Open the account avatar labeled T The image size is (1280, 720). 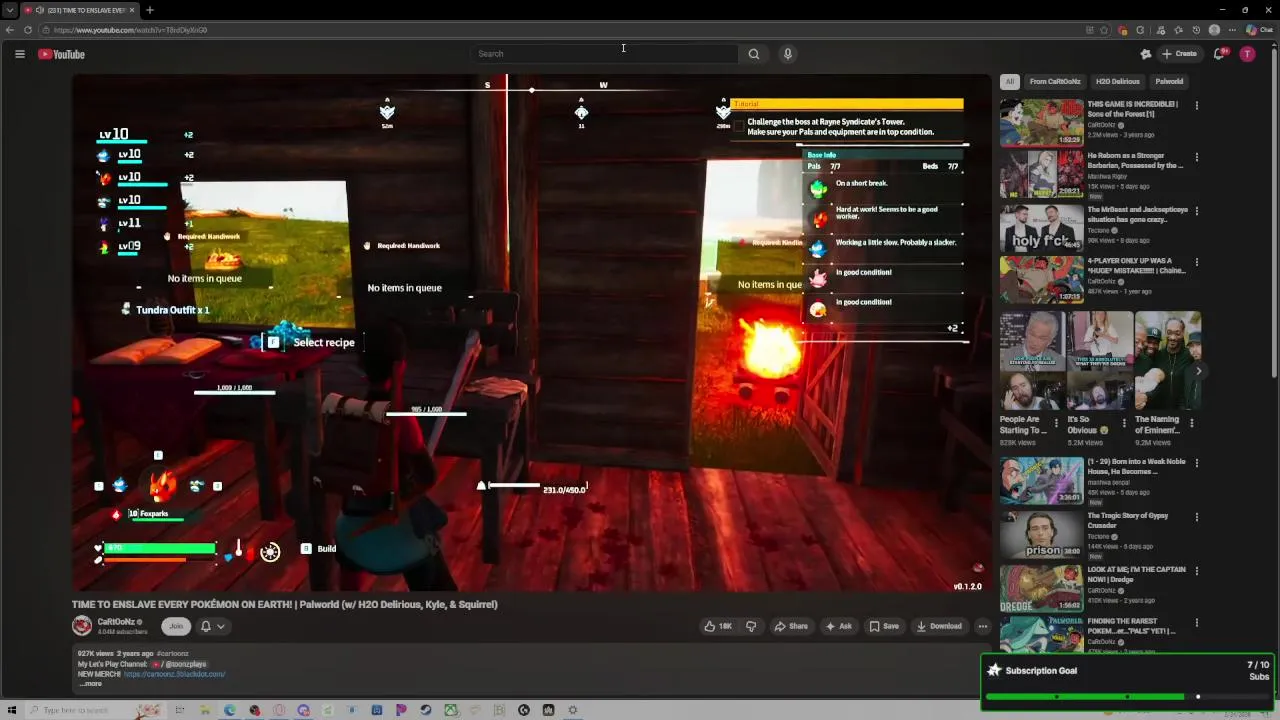click(x=1247, y=54)
